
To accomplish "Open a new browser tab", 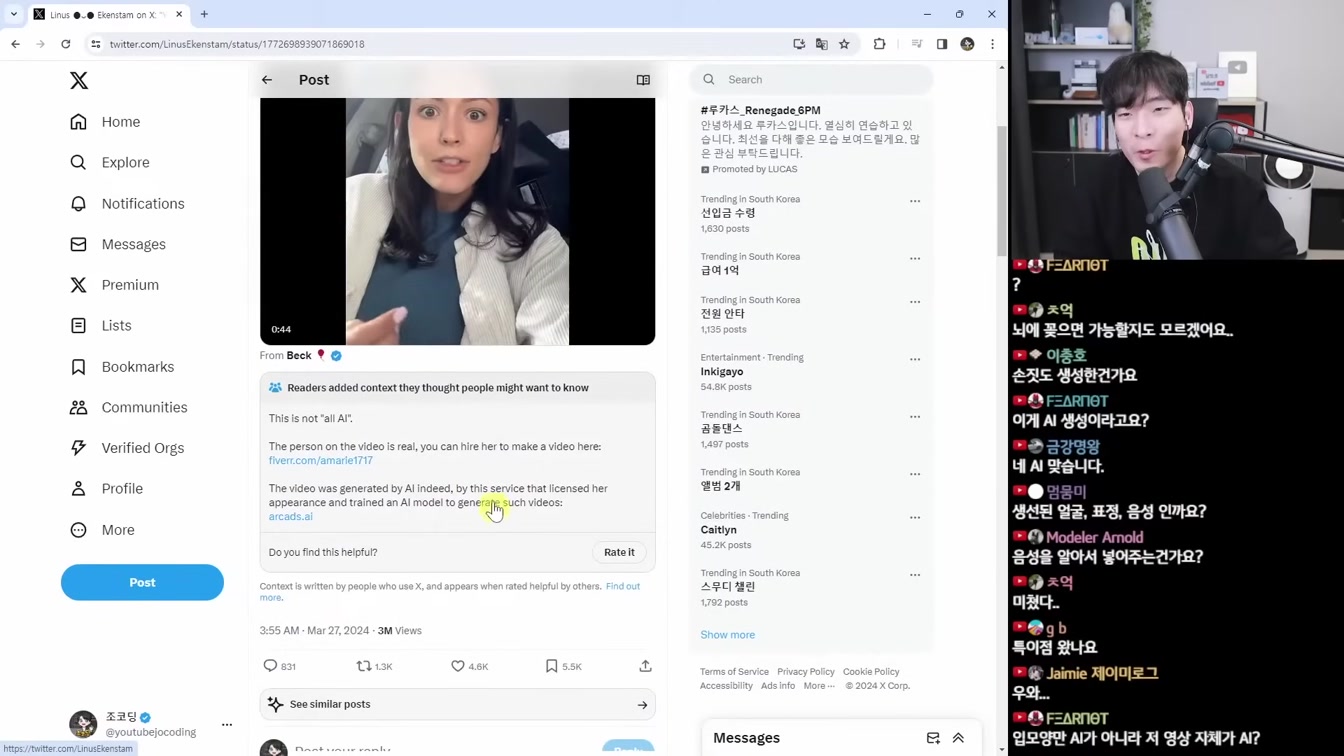I will pos(204,14).
